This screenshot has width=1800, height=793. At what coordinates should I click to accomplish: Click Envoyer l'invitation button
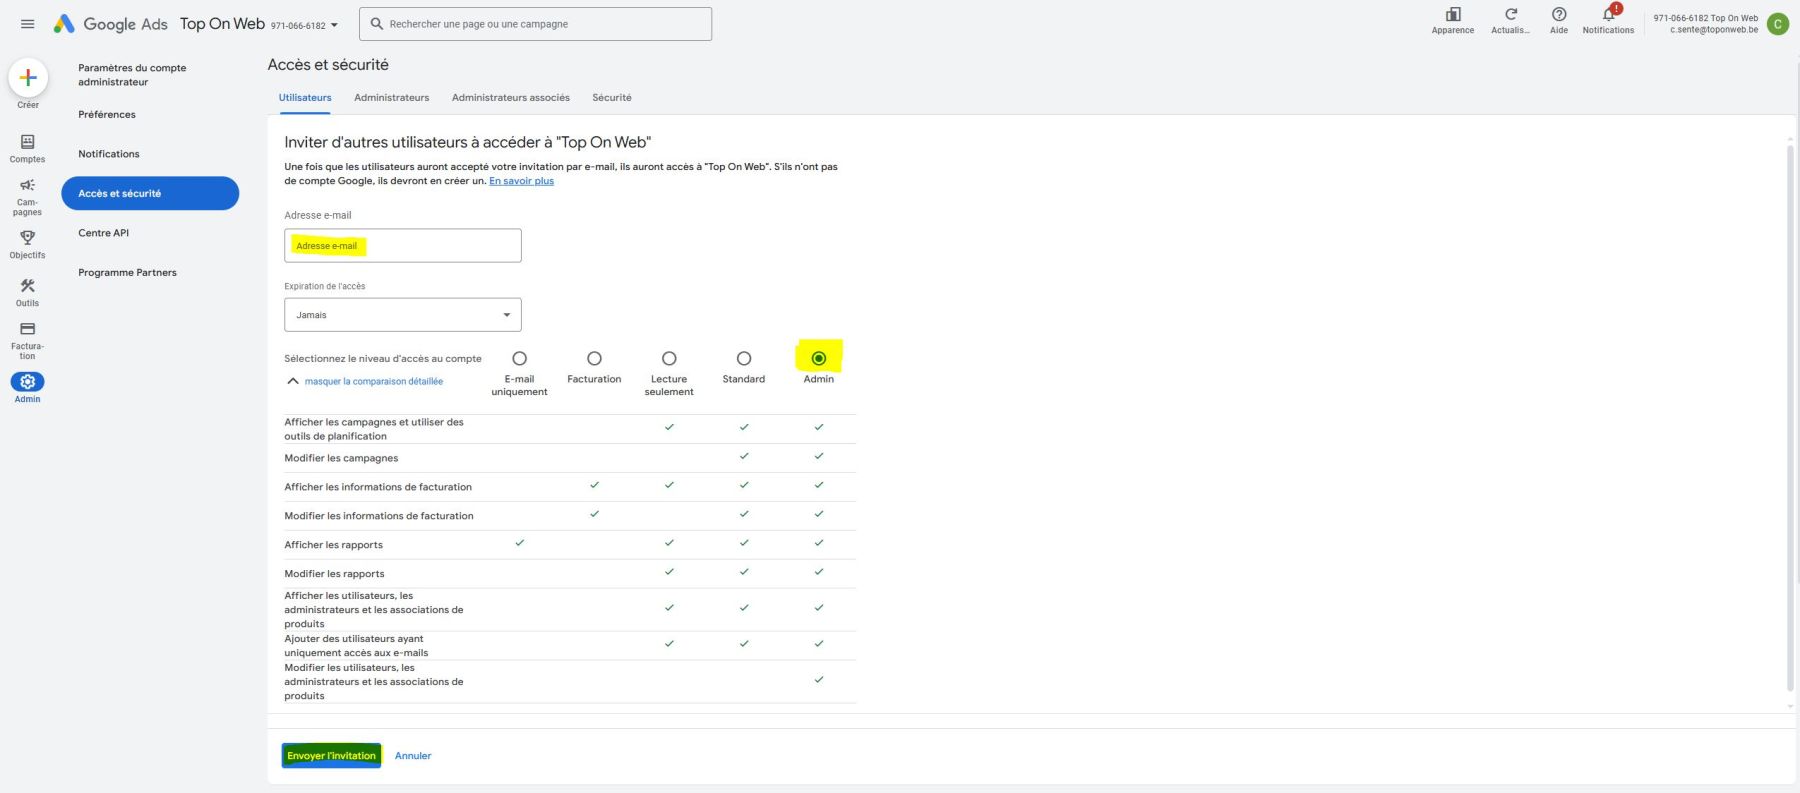click(331, 756)
